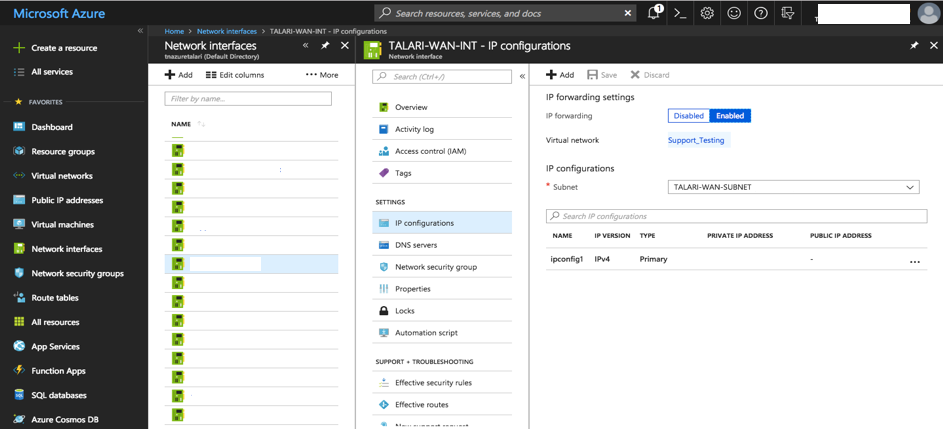Click Network security groups shield icon

[x=19, y=273]
